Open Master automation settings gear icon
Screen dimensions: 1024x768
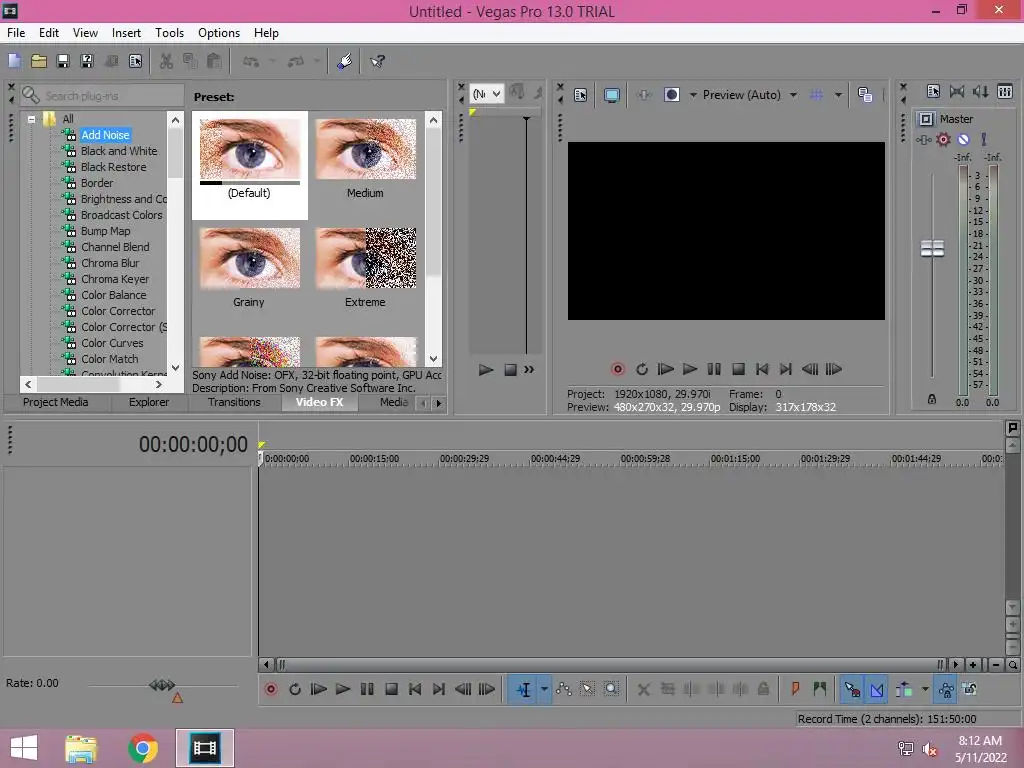pos(943,140)
